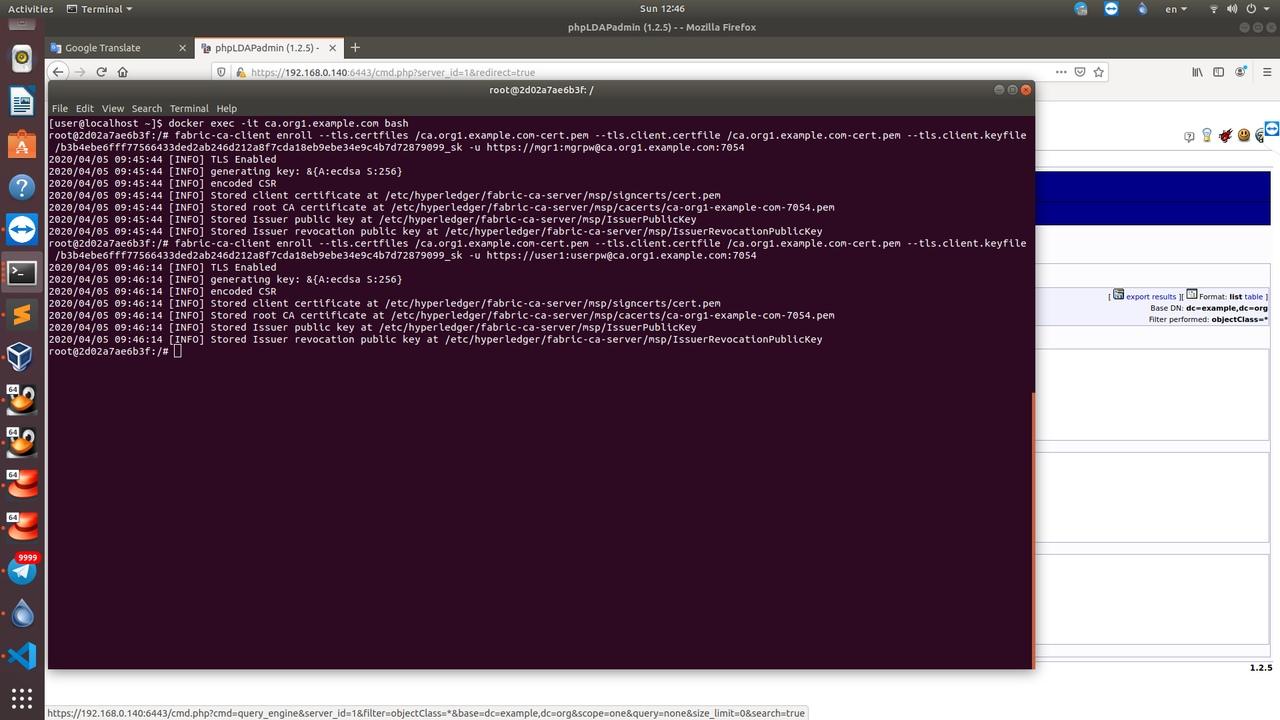Open Telegram with the 9999 badge

22,570
